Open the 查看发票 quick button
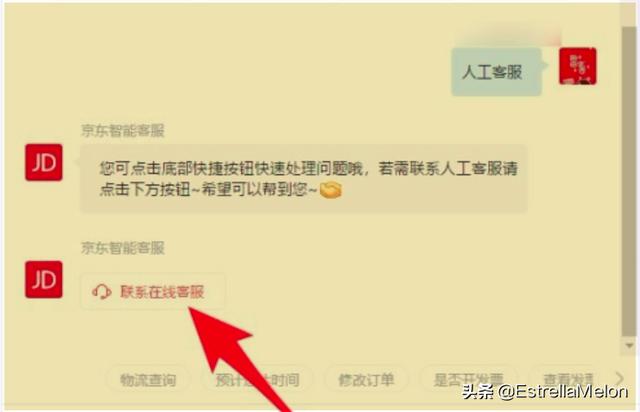 568,380
